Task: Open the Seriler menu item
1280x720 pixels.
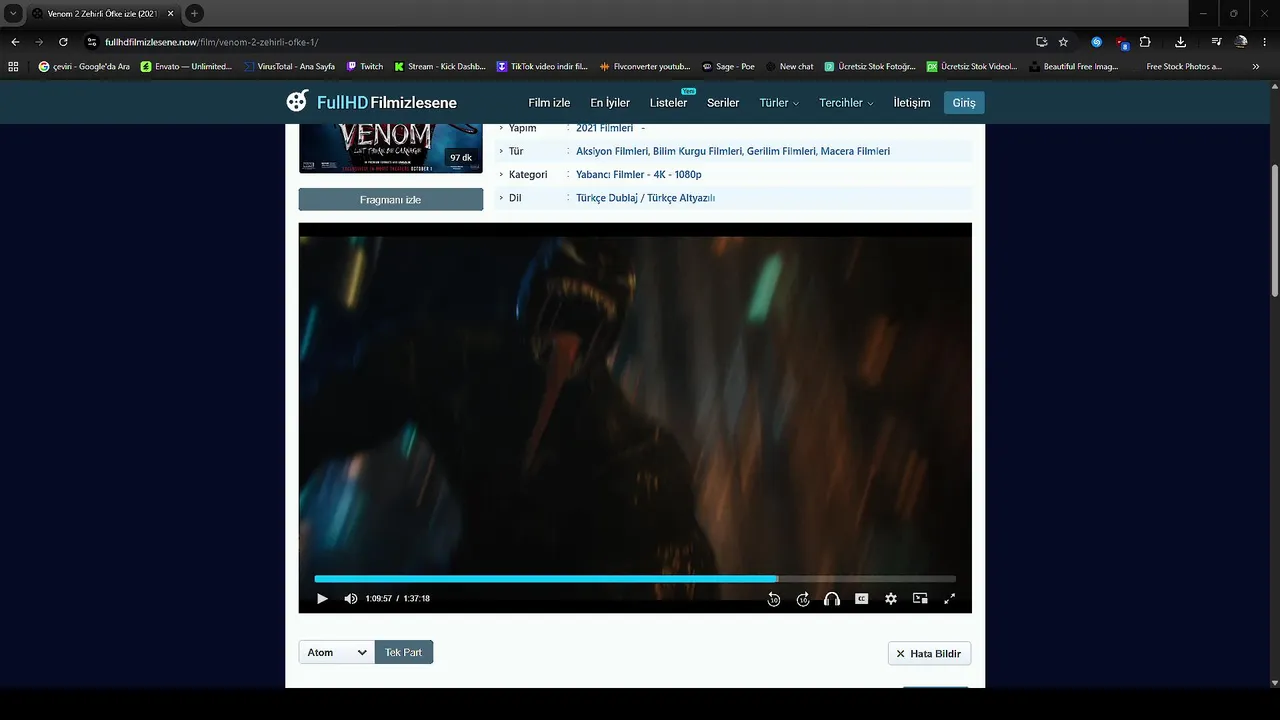Action: [x=723, y=103]
